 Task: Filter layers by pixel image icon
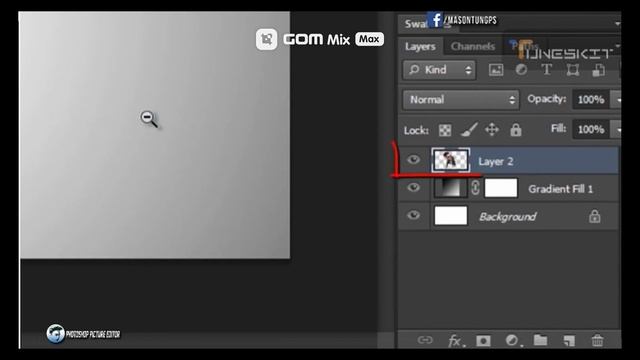[496, 70]
